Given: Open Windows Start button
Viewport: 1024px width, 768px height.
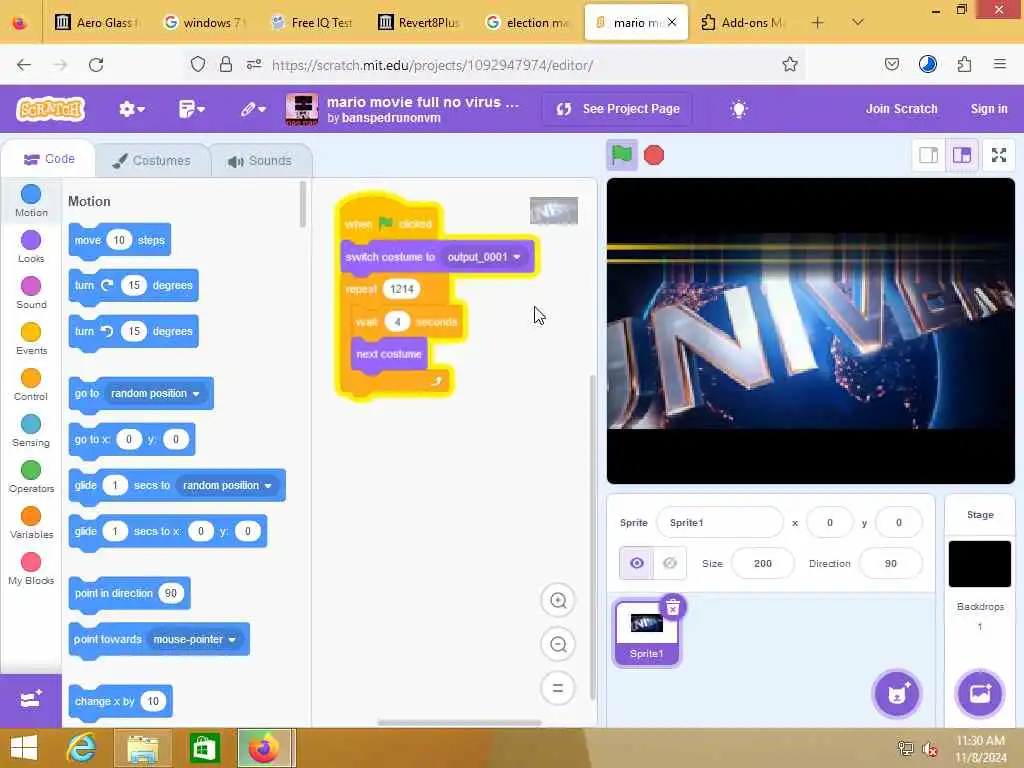Looking at the screenshot, I should click(x=24, y=748).
